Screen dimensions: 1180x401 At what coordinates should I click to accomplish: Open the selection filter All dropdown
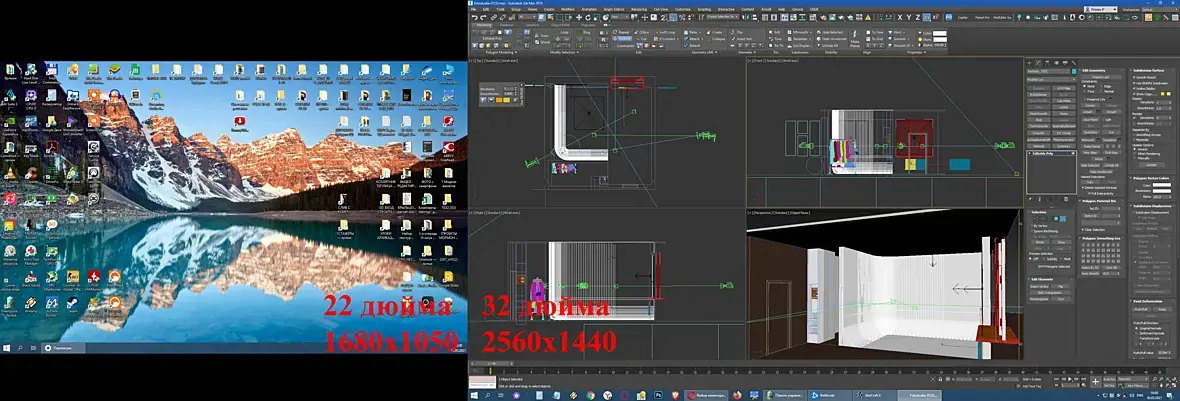click(528, 17)
